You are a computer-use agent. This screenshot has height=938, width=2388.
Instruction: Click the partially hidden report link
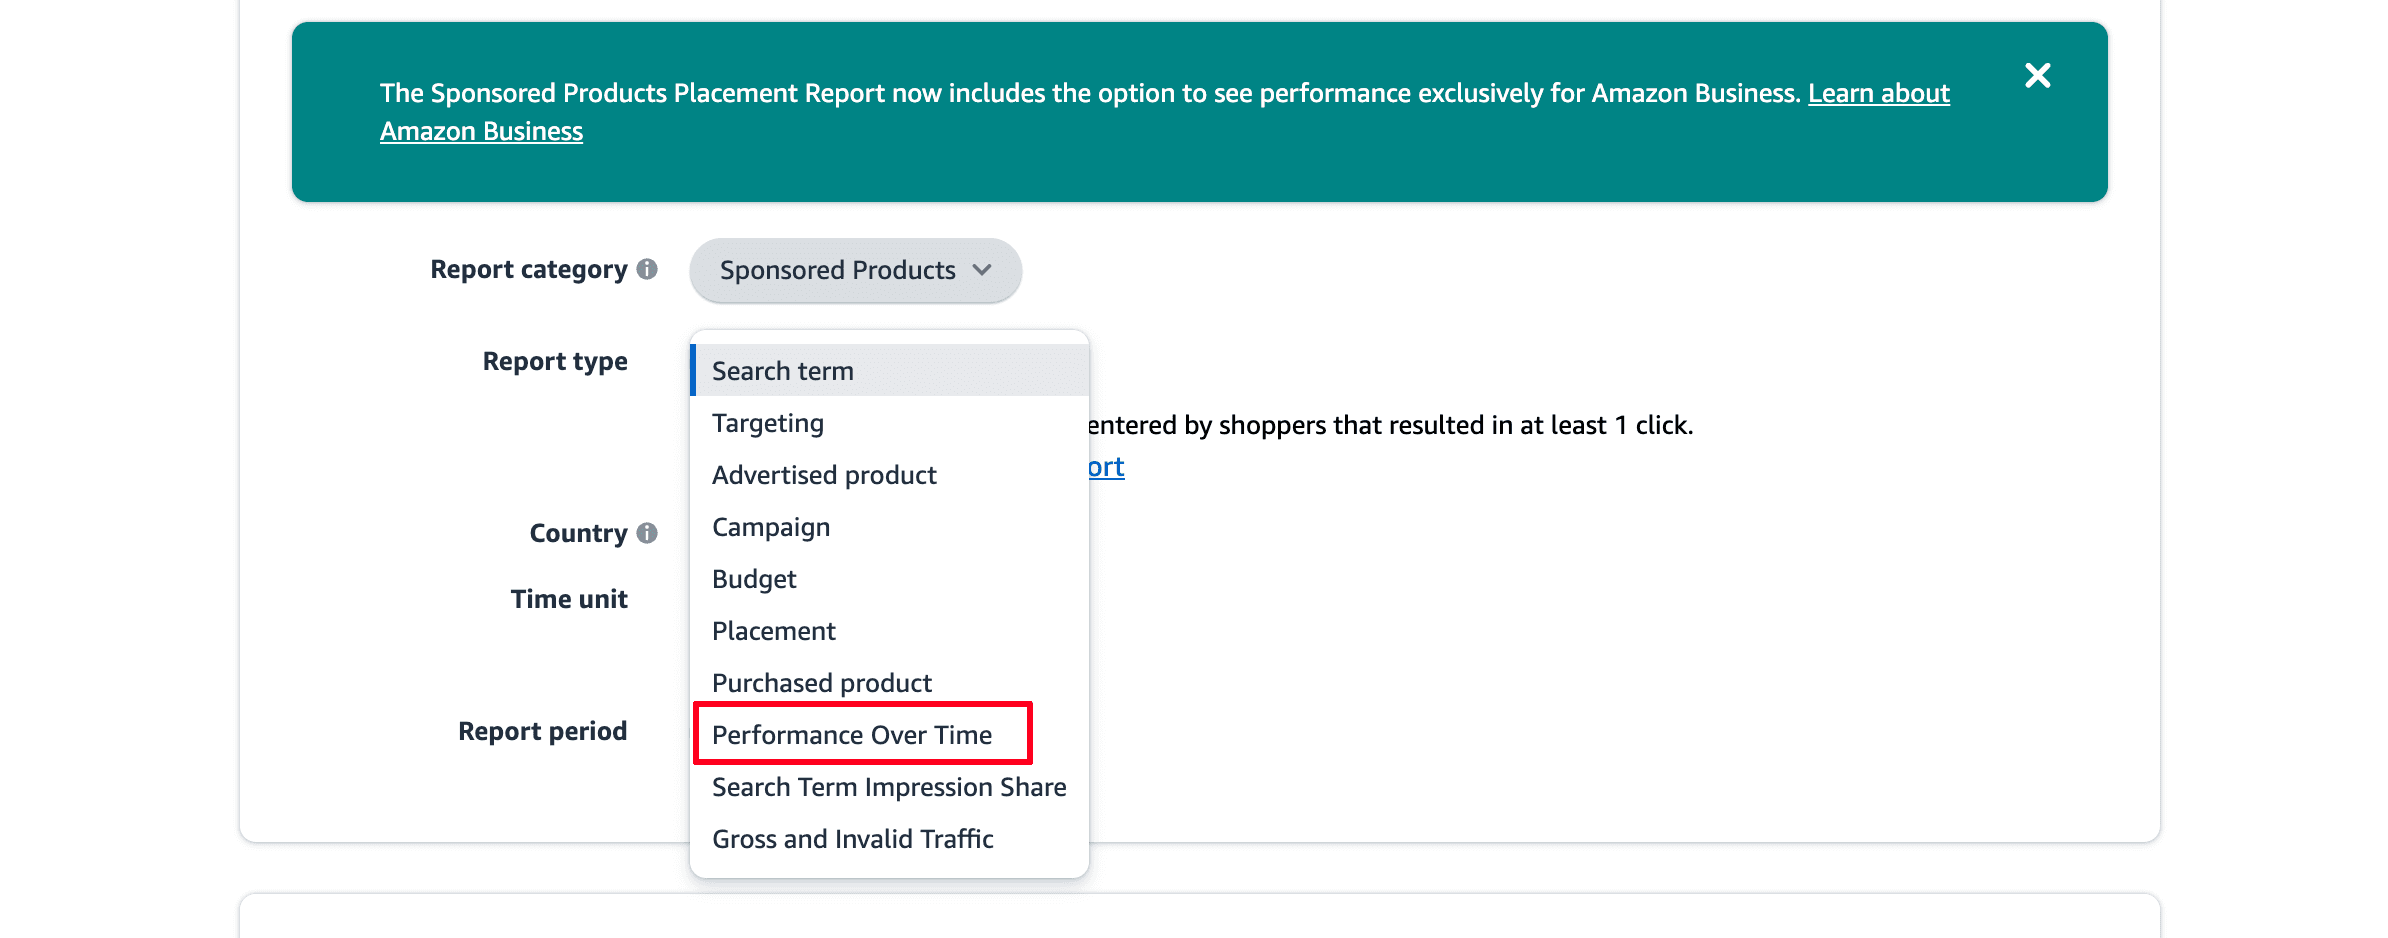1105,466
